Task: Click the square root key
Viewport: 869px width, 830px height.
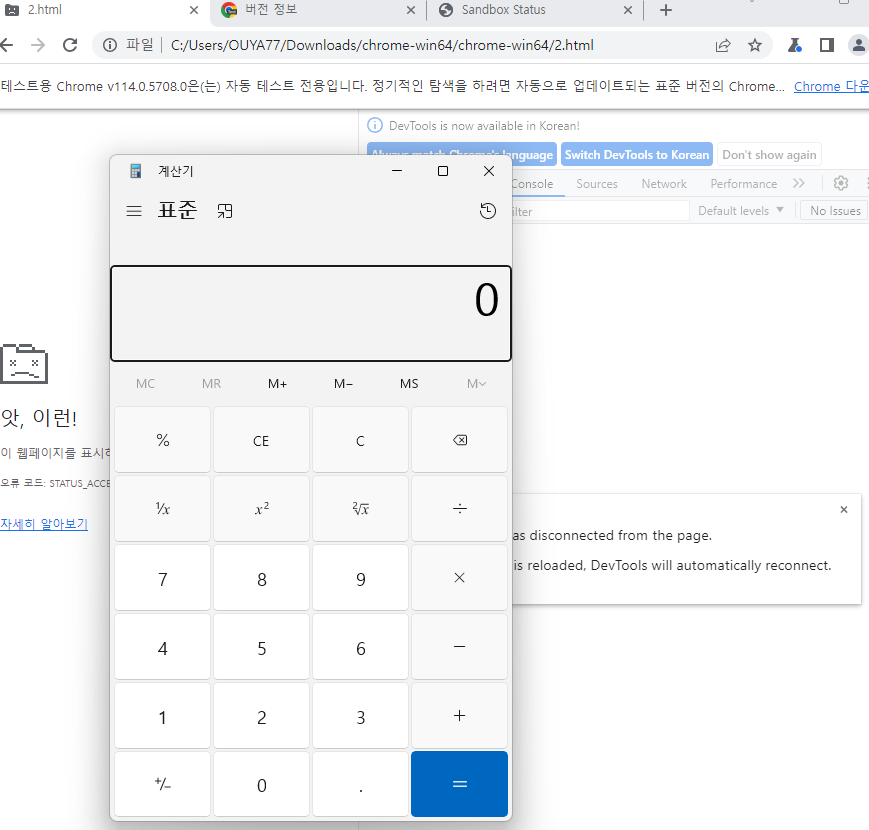Action: [360, 509]
